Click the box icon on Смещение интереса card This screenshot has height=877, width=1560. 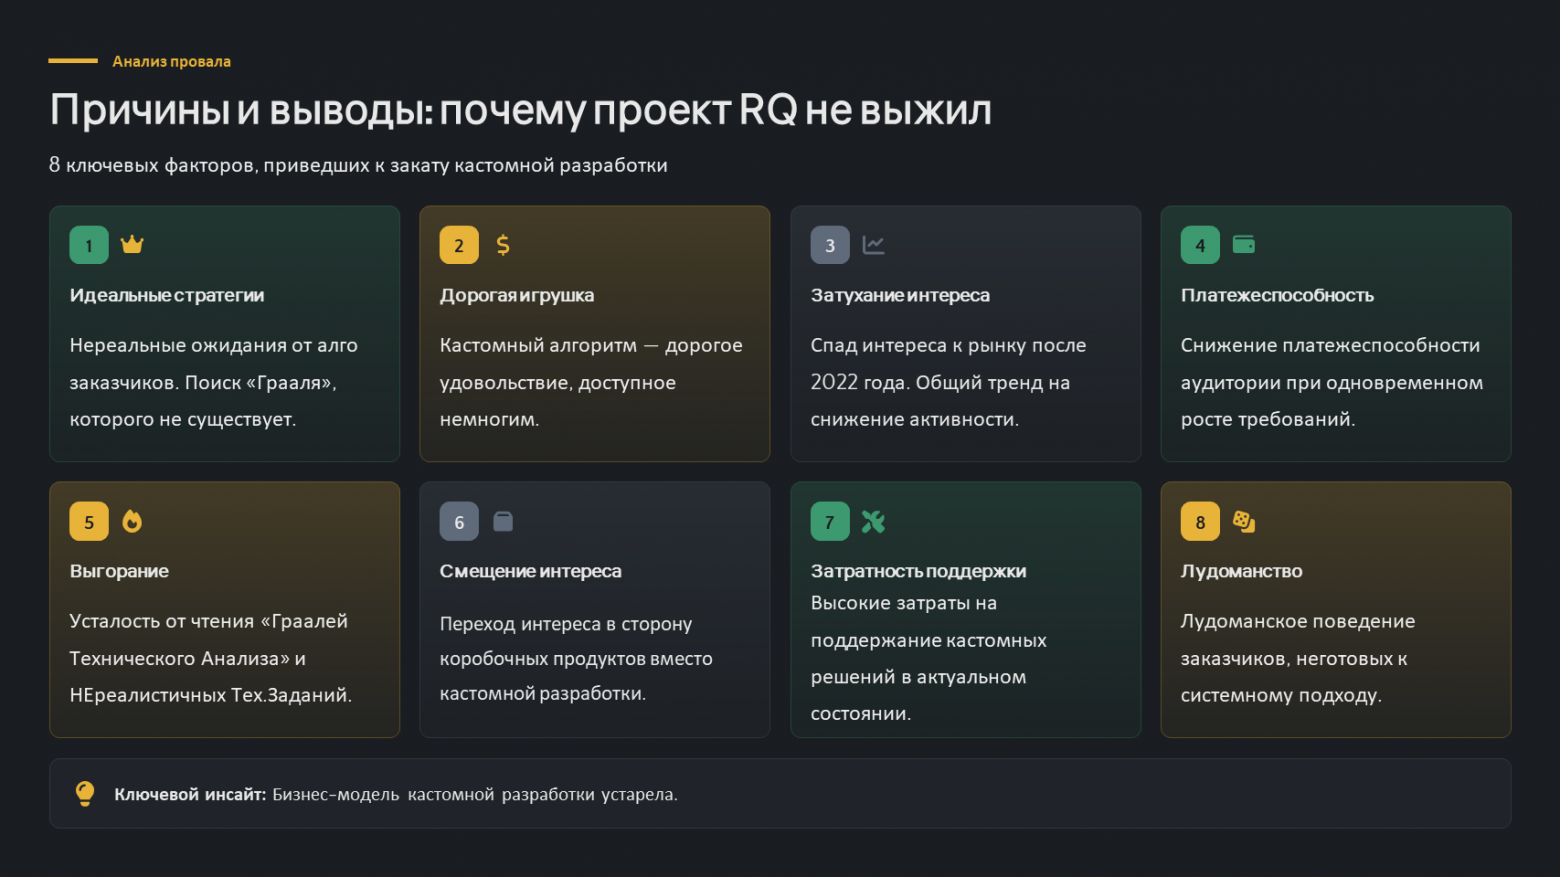tap(502, 520)
